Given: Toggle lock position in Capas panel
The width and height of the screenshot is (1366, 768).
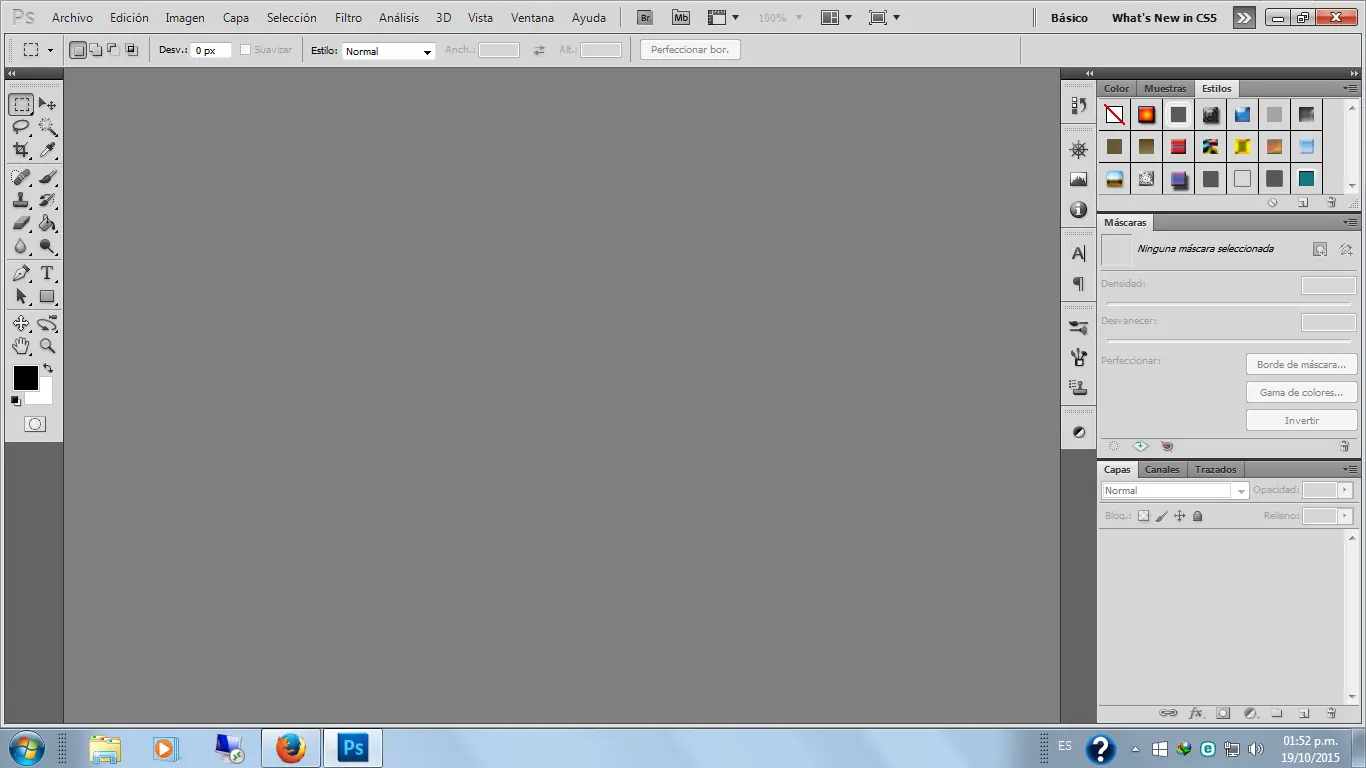Looking at the screenshot, I should (x=1180, y=516).
